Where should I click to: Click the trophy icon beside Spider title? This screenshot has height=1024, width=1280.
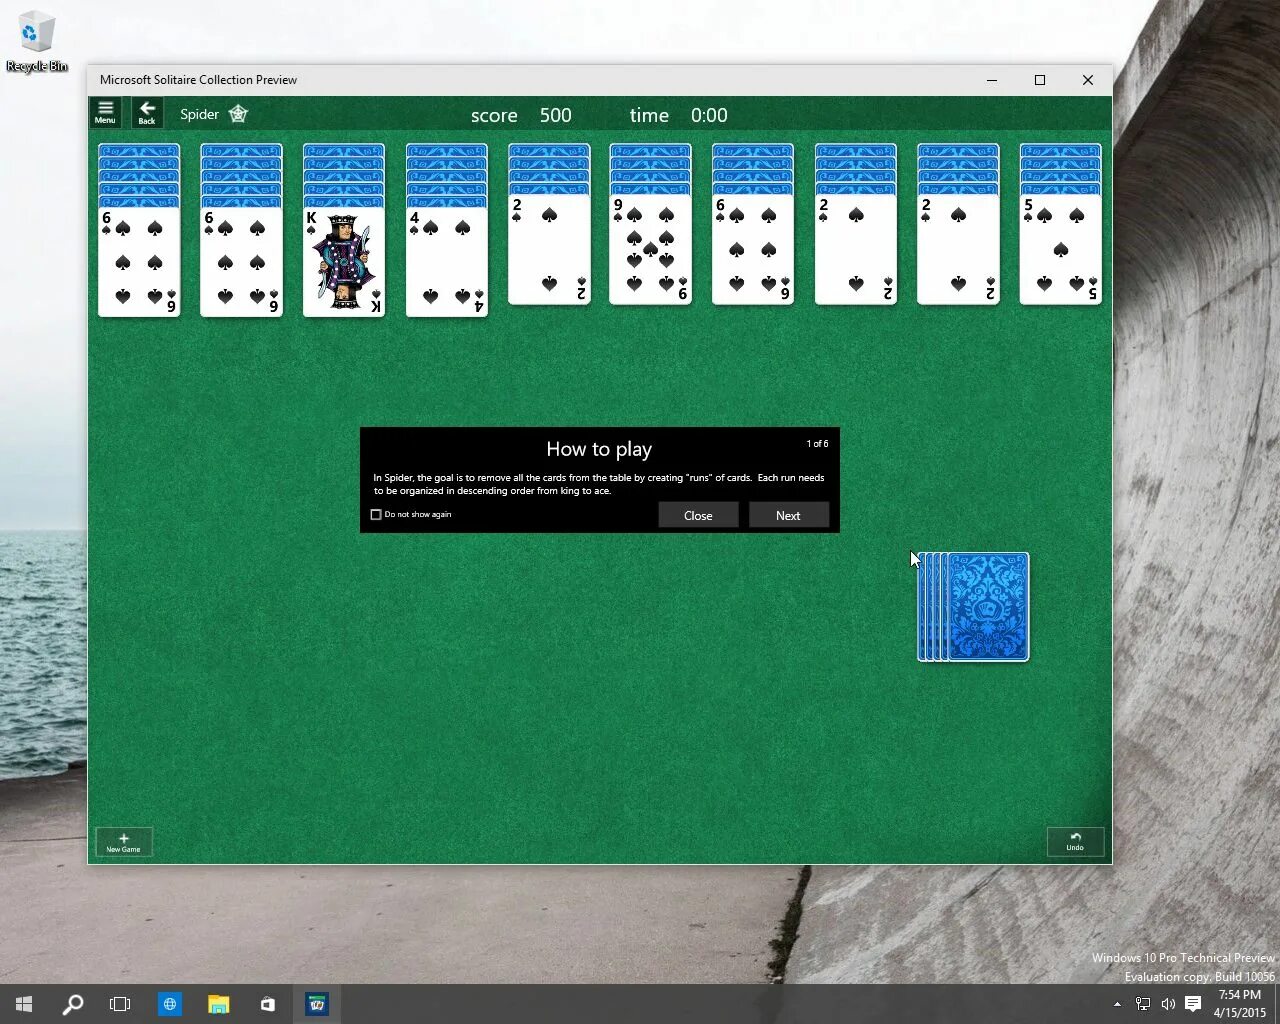pyautogui.click(x=238, y=114)
